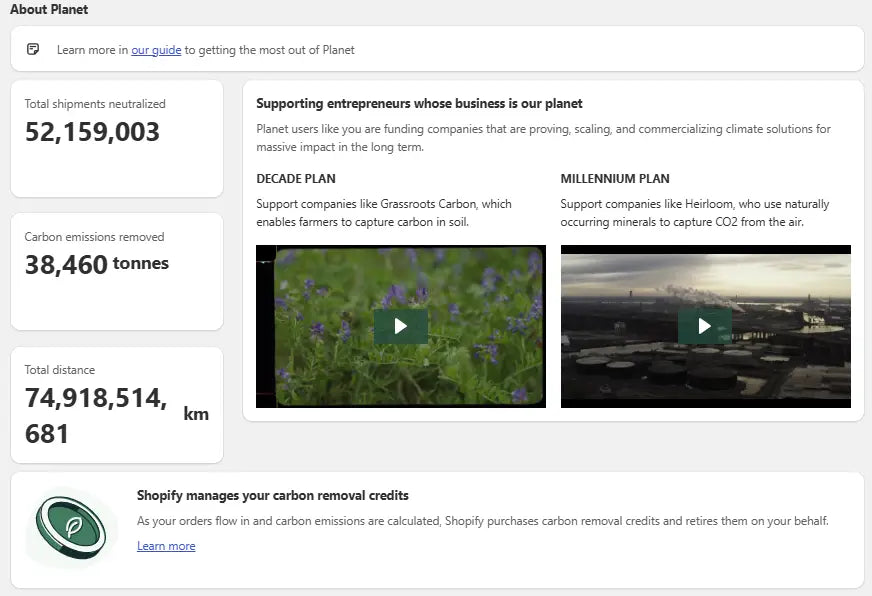Viewport: 872px width, 596px height.
Task: Click the Shopify manages your carbon removal credits title
Action: point(272,495)
